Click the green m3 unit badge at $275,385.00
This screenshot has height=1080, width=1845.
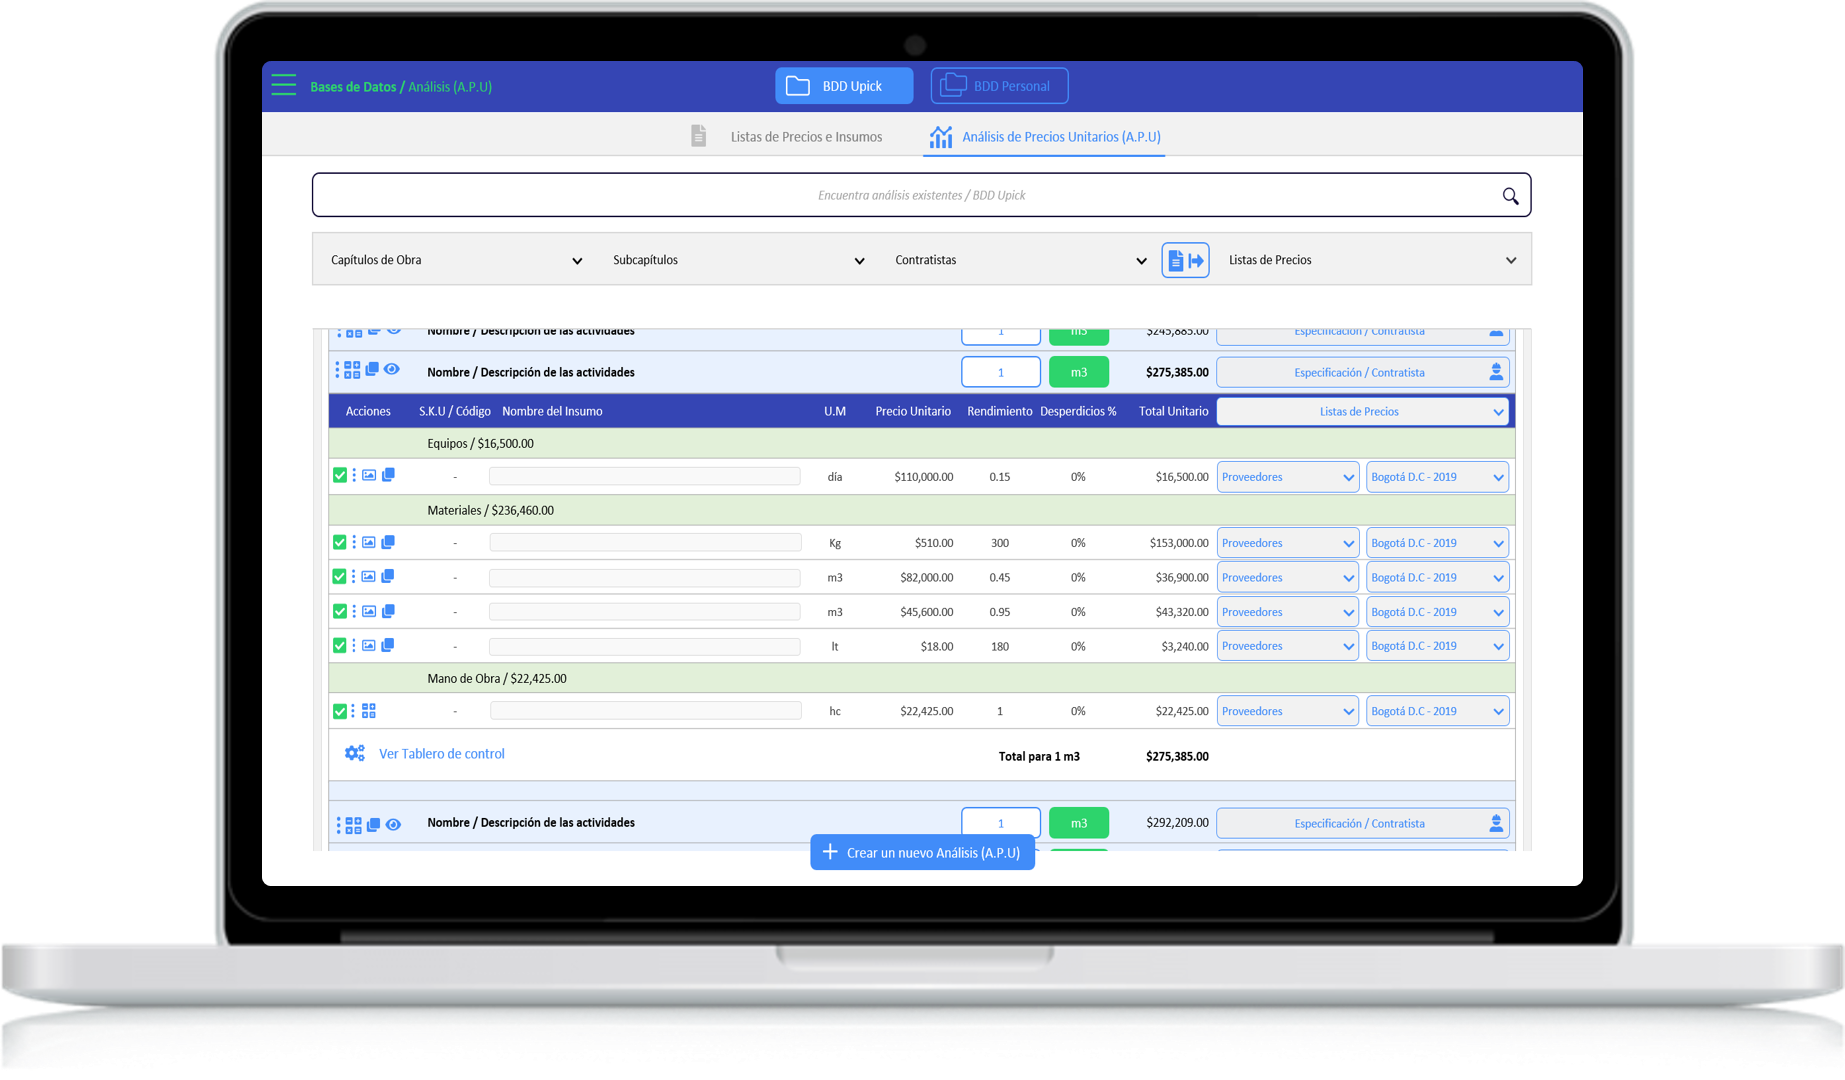point(1078,372)
